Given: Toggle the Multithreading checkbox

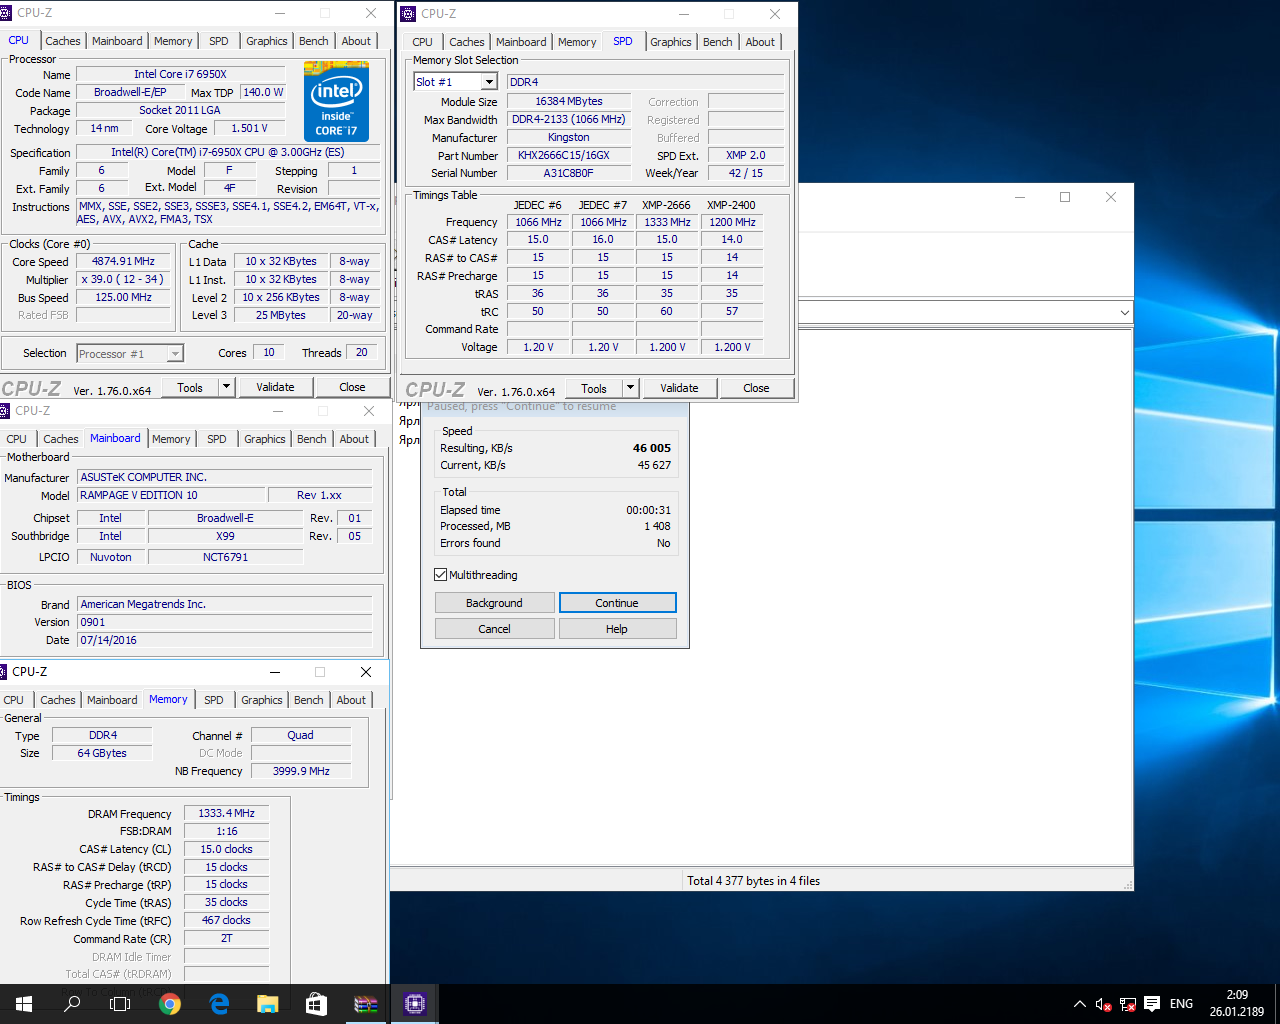Looking at the screenshot, I should 441,575.
